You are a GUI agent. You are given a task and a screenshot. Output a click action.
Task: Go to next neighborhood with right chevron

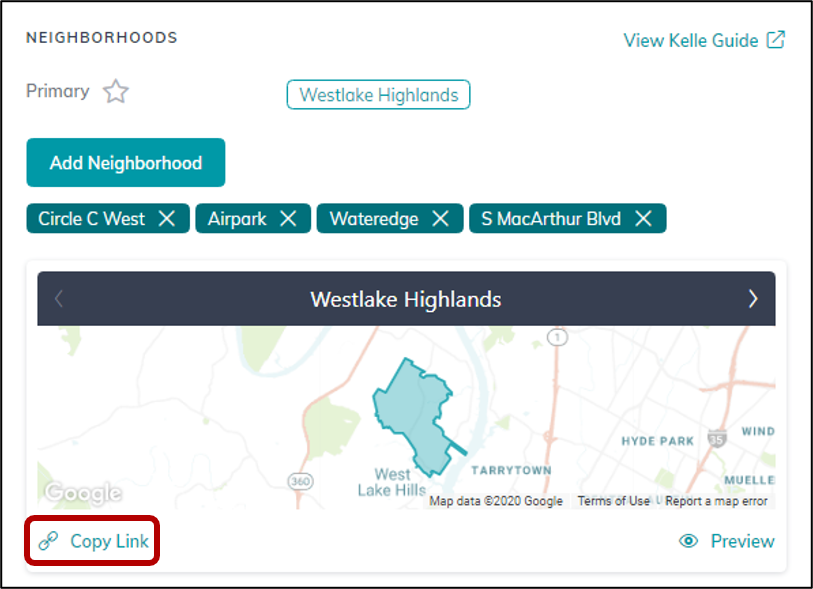click(x=753, y=299)
